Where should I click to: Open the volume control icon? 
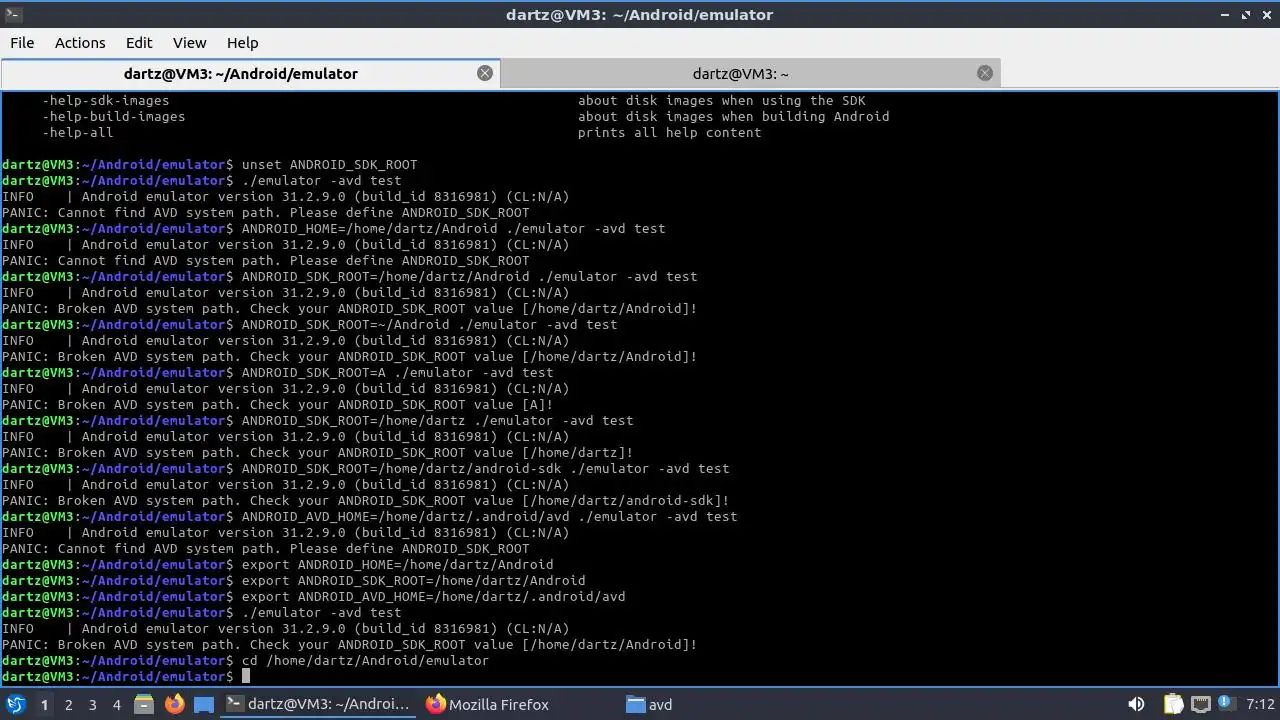point(1136,705)
